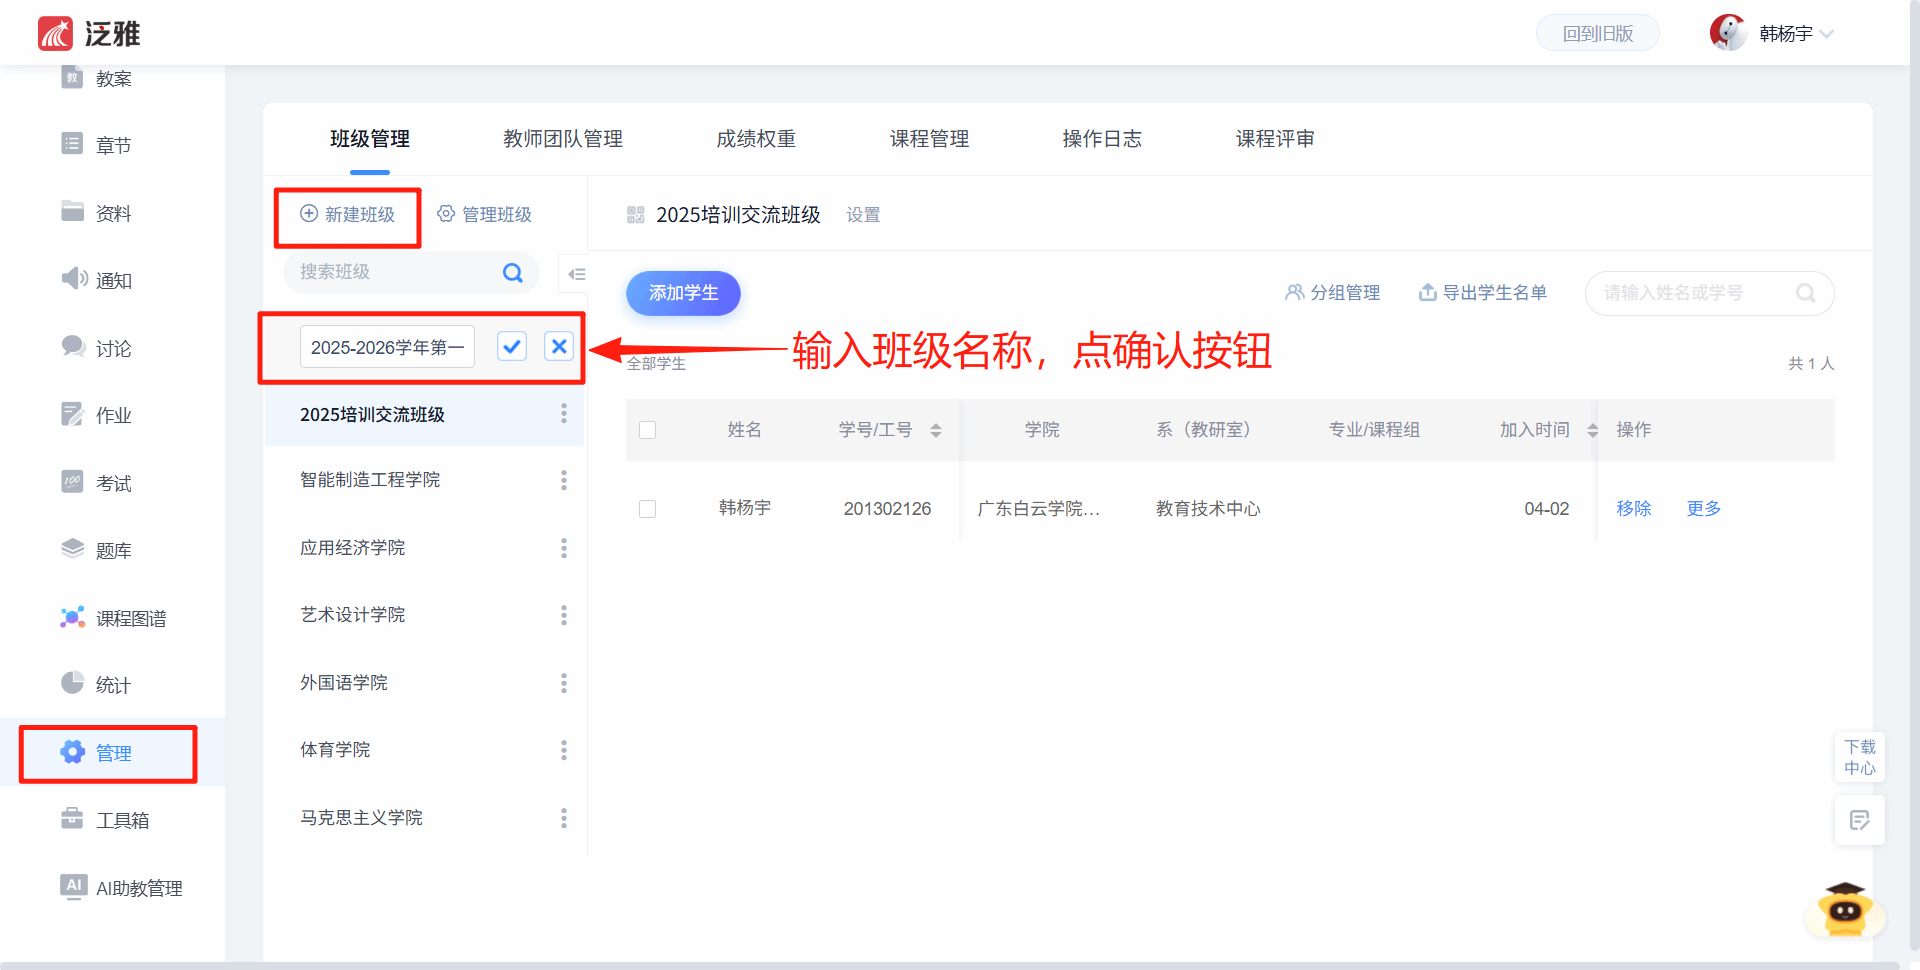Open the QR code for 2025培训交流班级
Viewport: 1920px width, 970px height.
click(635, 215)
